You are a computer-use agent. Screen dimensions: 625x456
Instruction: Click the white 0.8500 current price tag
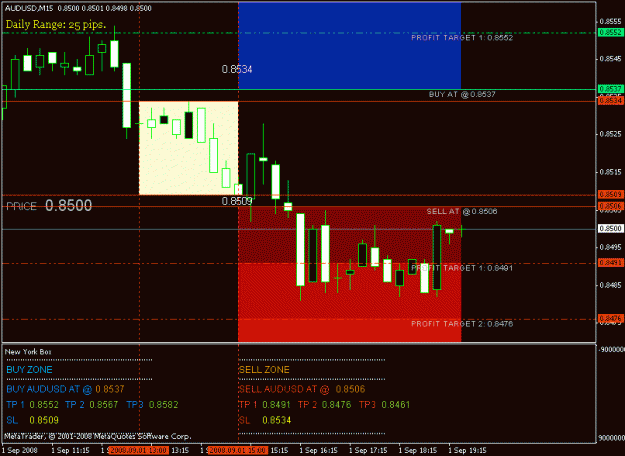tap(610, 228)
